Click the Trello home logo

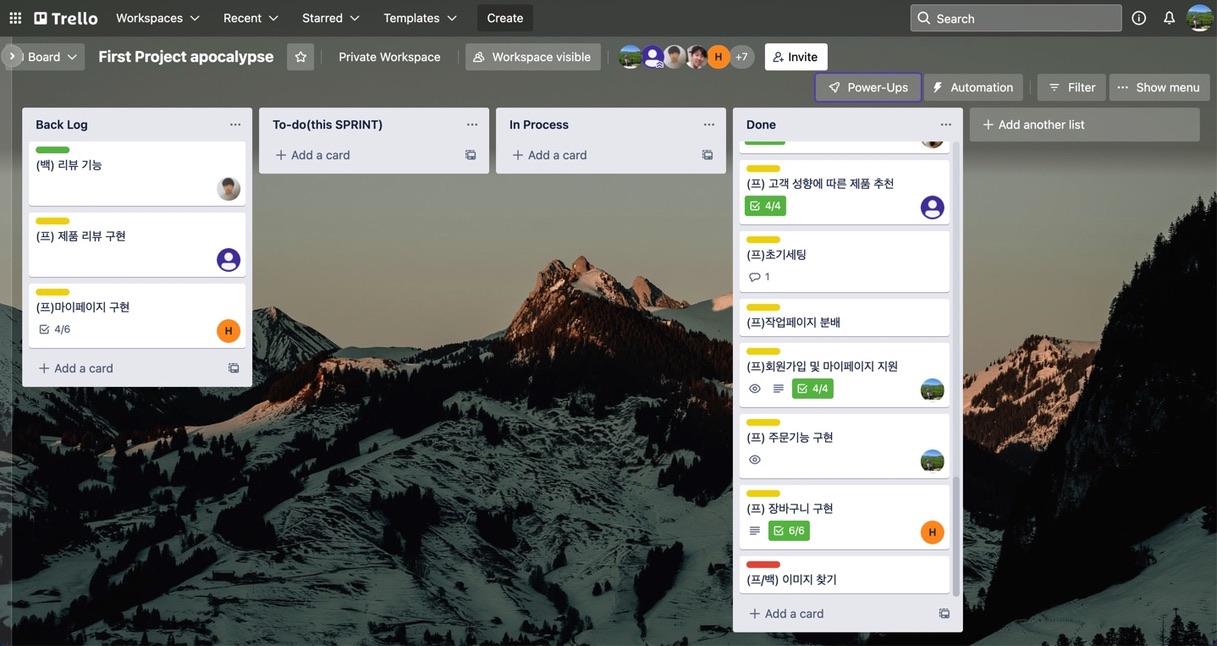click(x=66, y=18)
